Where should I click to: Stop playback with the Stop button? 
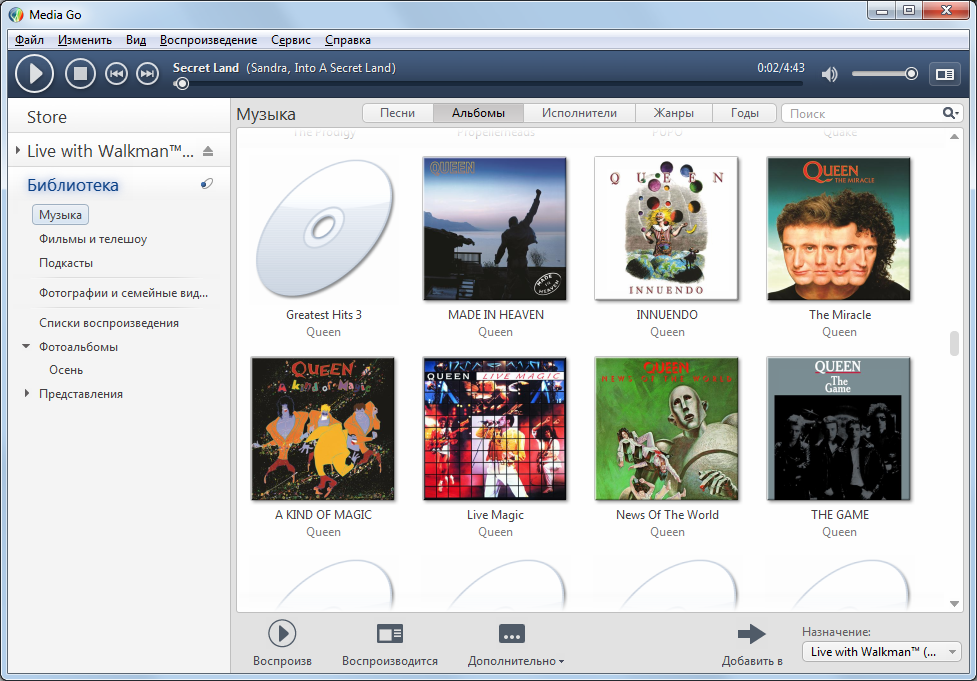[x=80, y=74]
